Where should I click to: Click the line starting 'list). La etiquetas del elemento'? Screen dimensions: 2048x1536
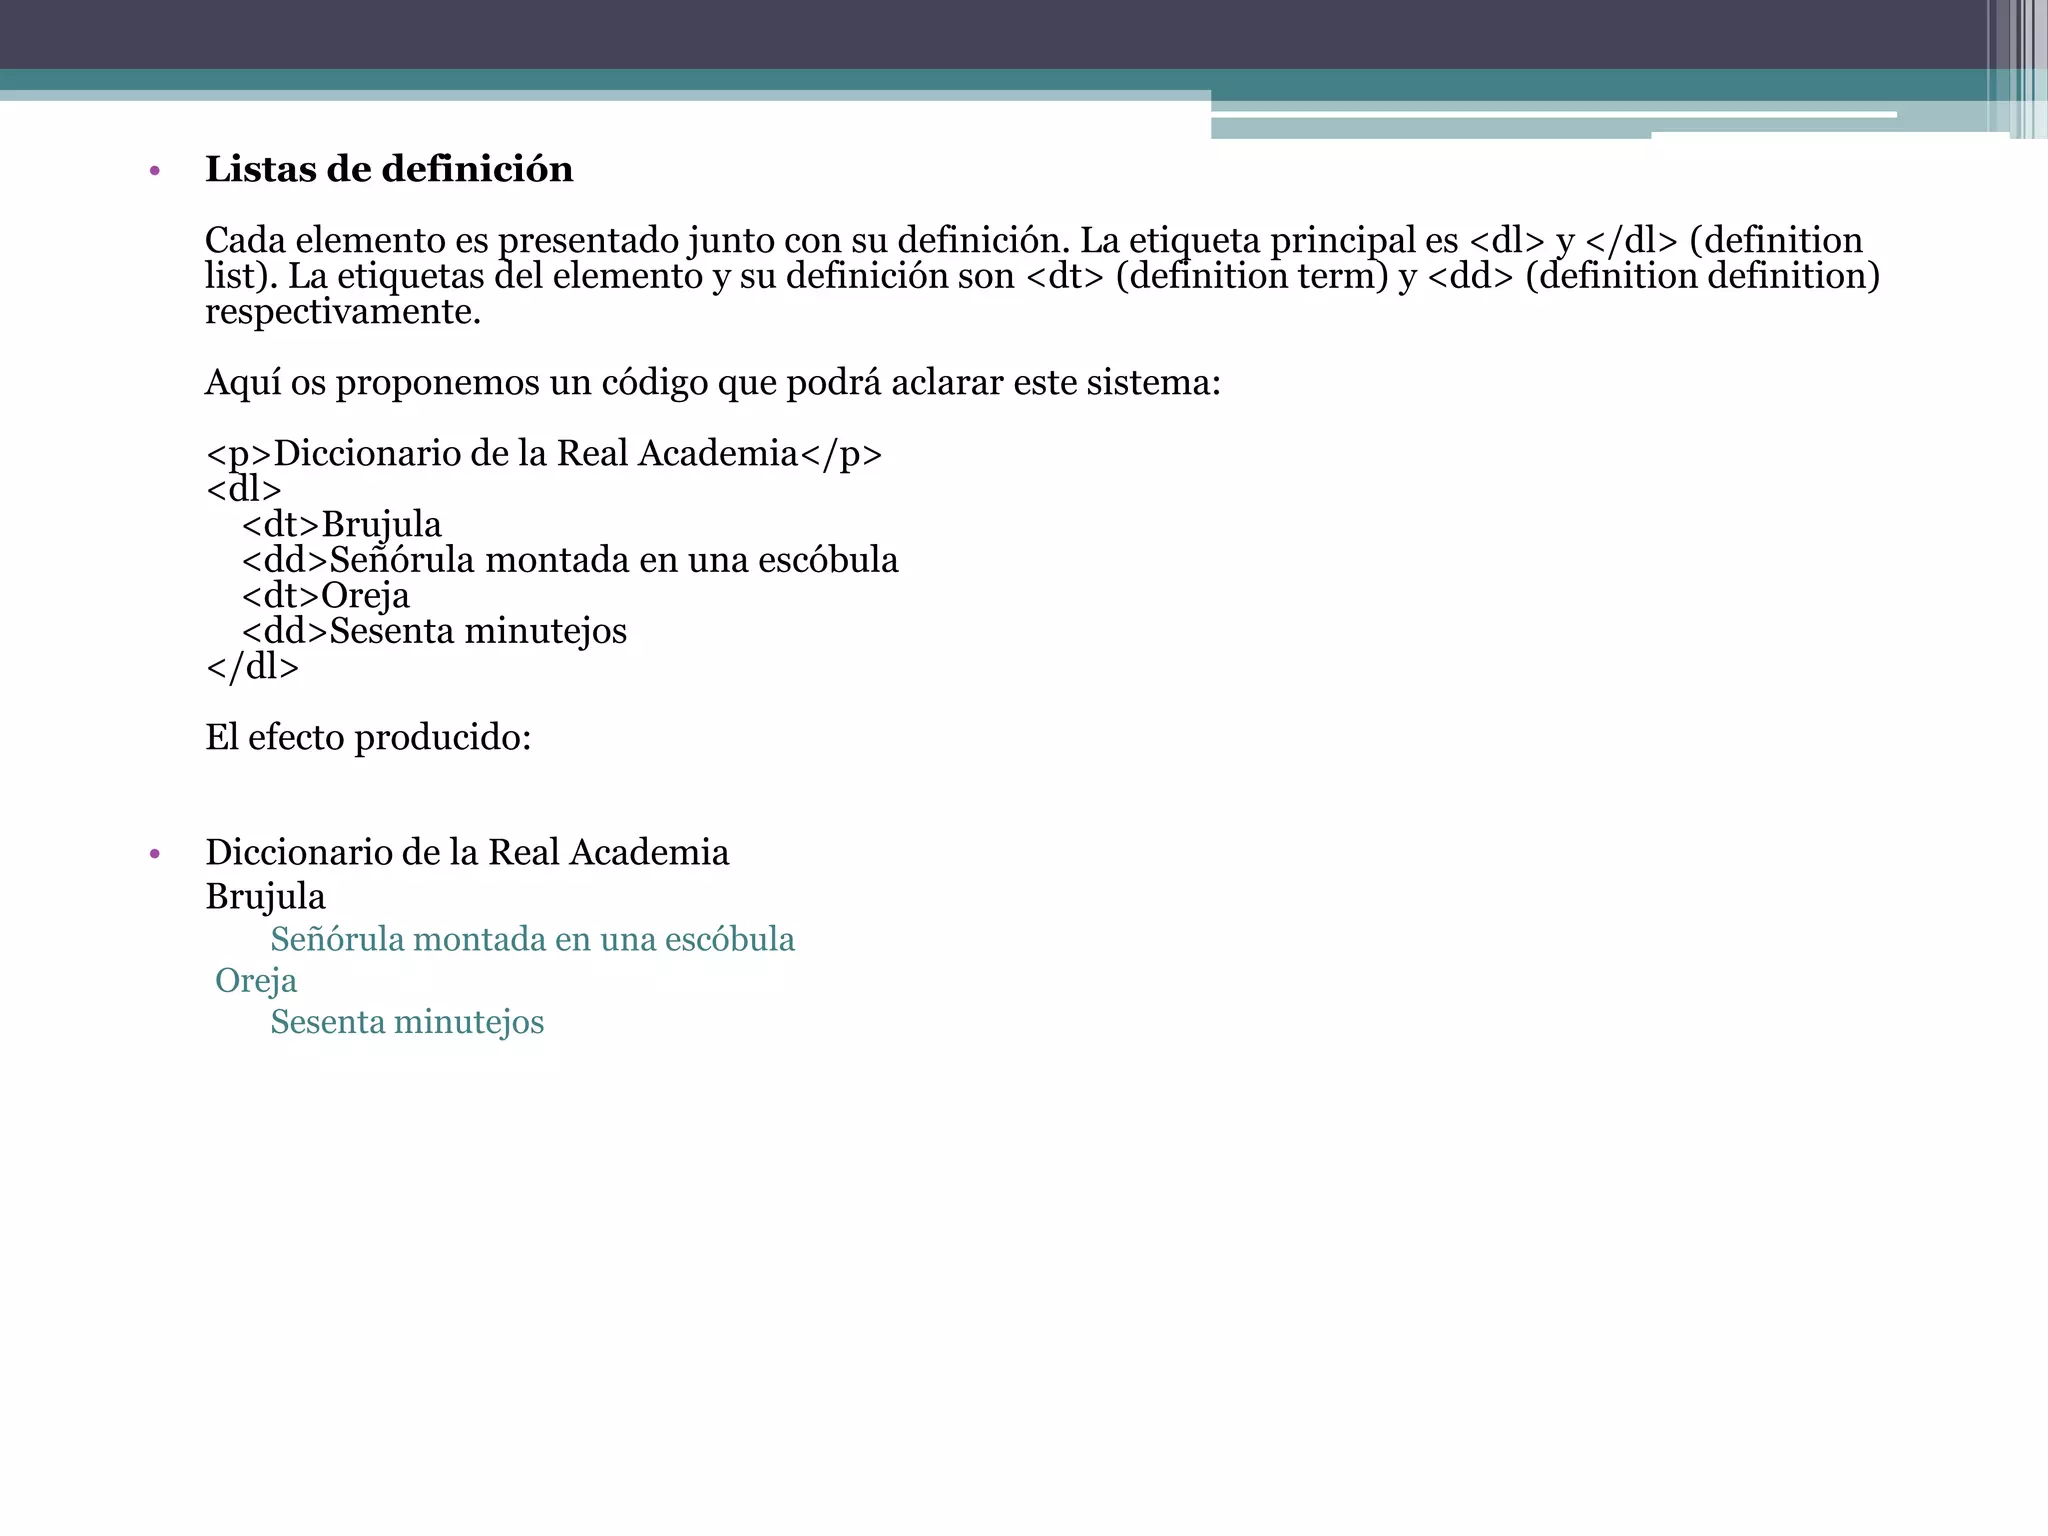1042,277
